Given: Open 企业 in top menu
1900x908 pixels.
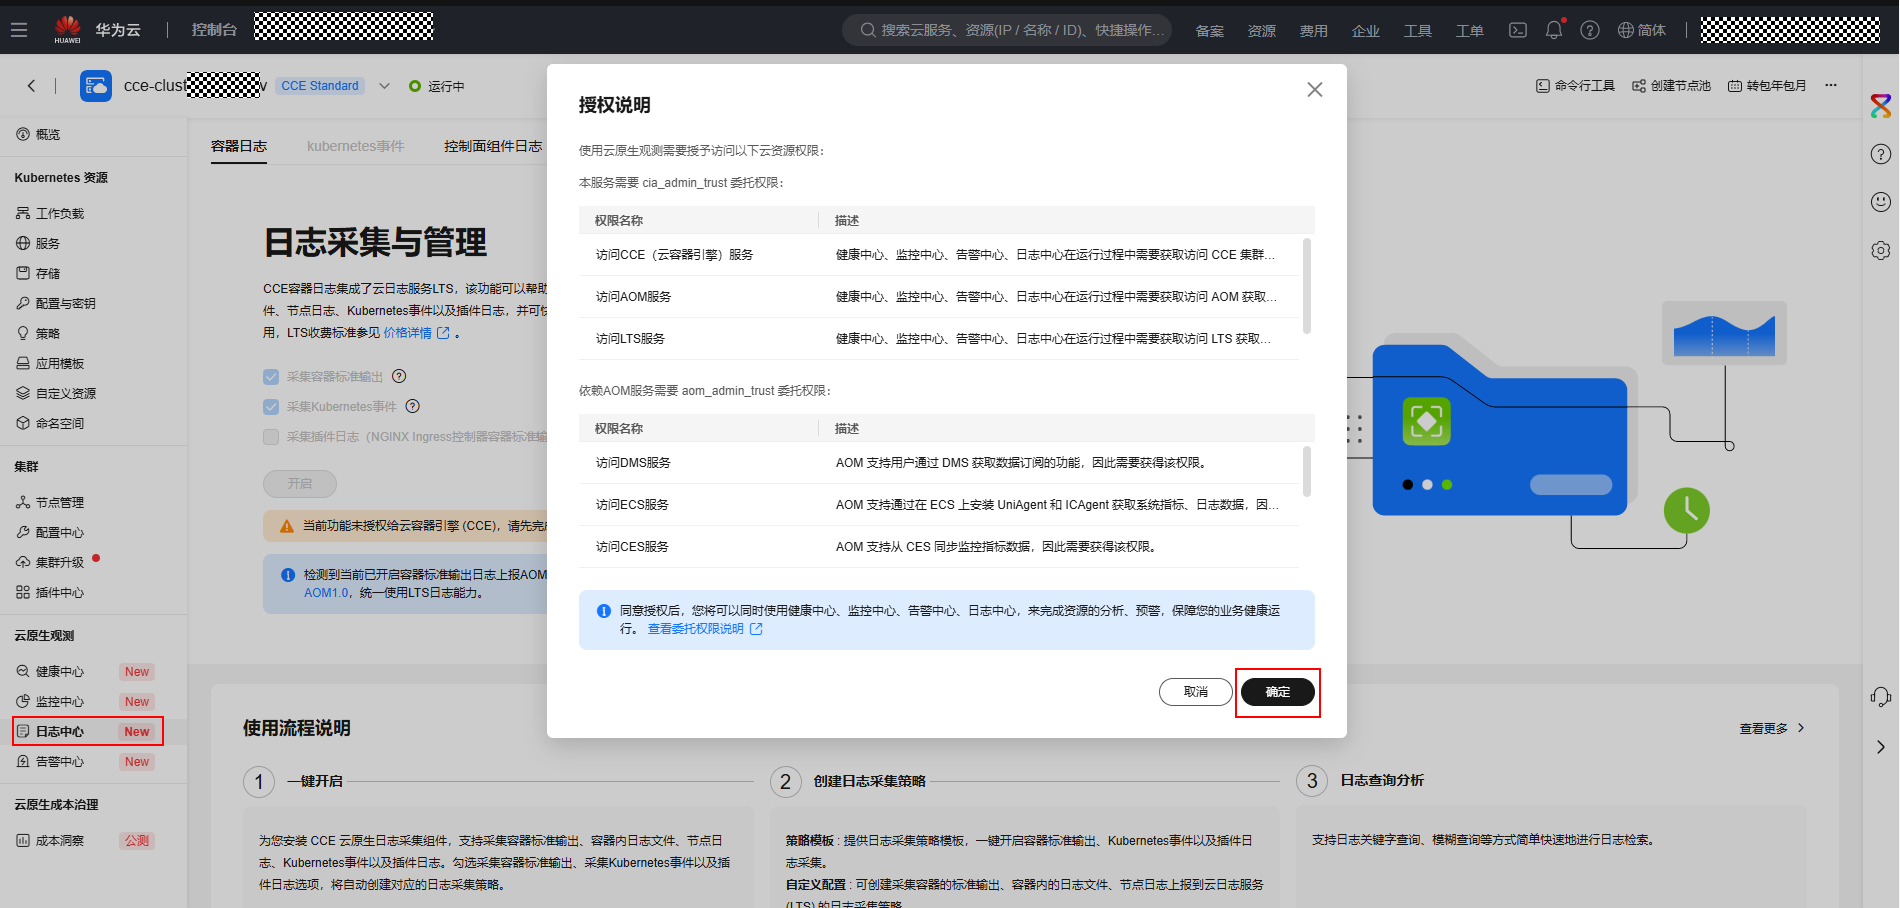Looking at the screenshot, I should point(1366,31).
